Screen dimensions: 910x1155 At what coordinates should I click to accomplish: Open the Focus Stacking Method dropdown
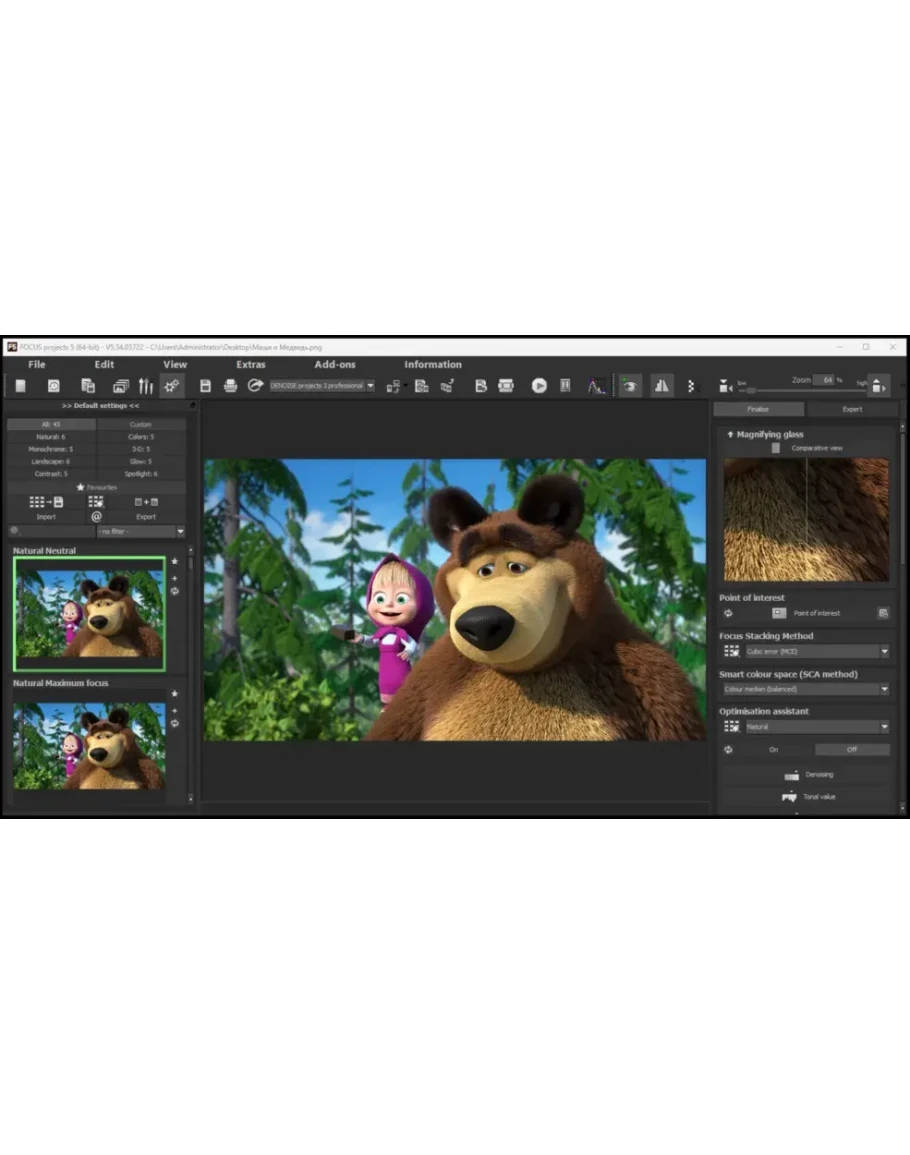click(x=817, y=652)
